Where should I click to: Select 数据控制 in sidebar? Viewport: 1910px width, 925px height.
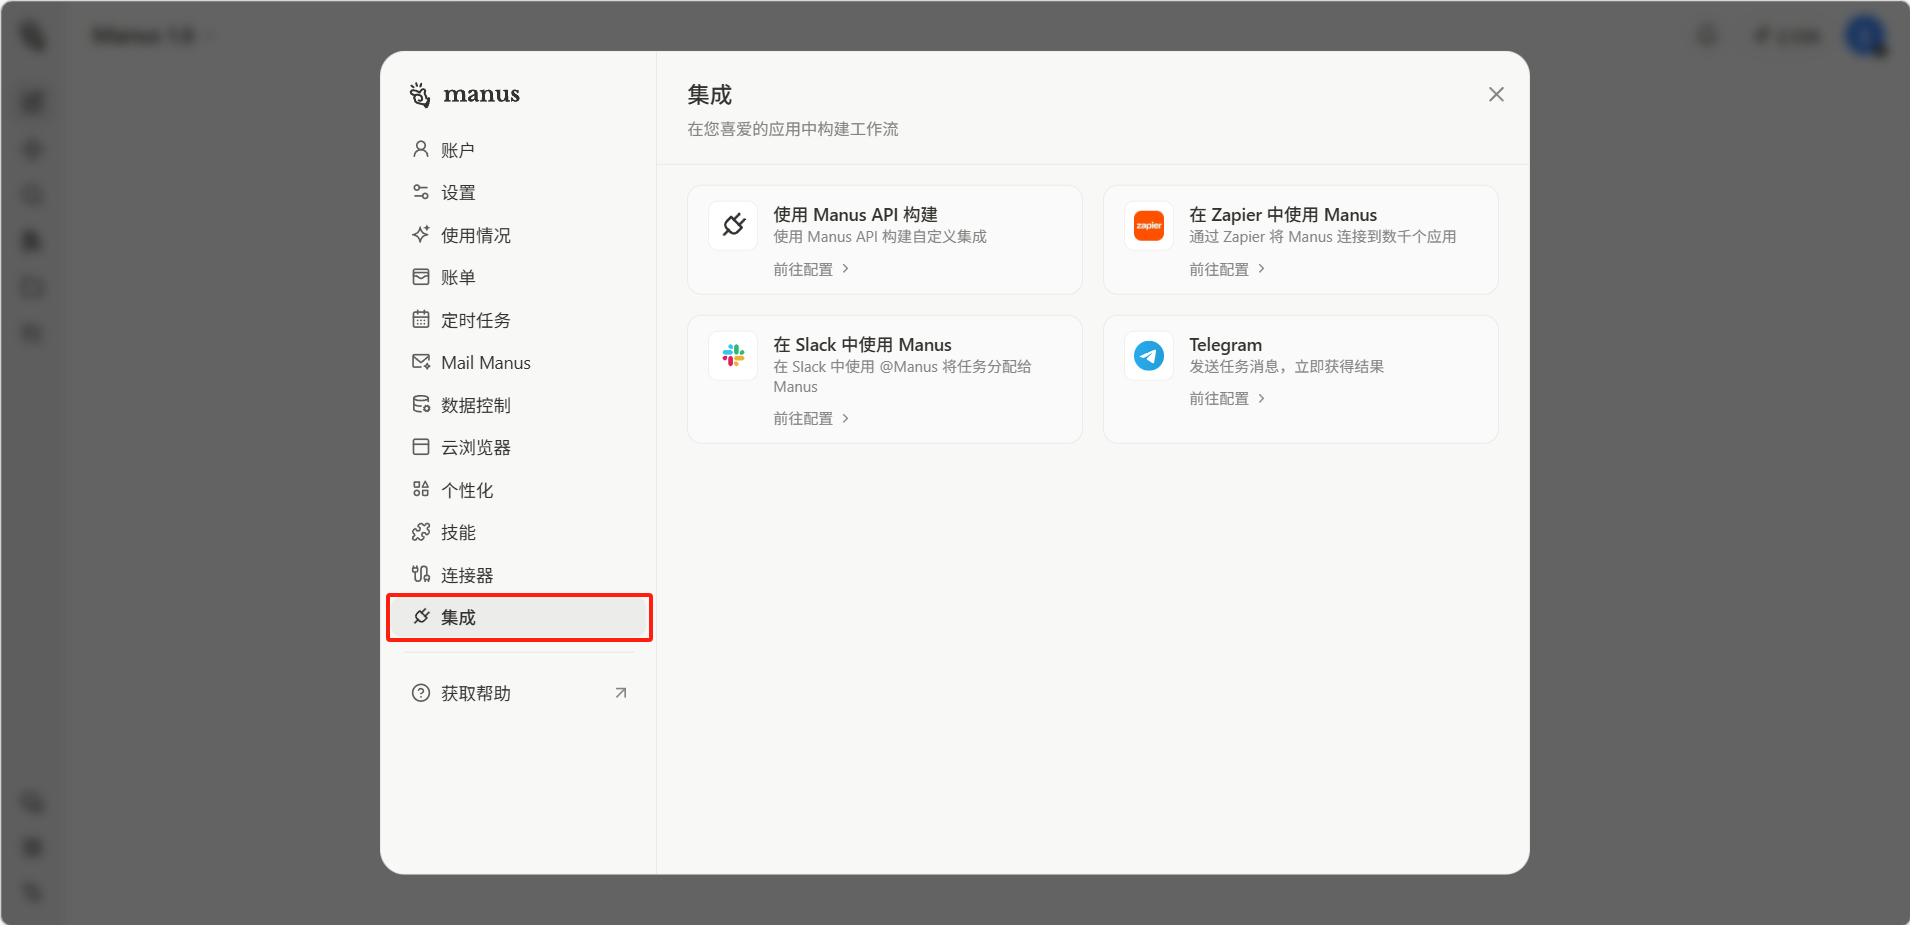coord(476,405)
